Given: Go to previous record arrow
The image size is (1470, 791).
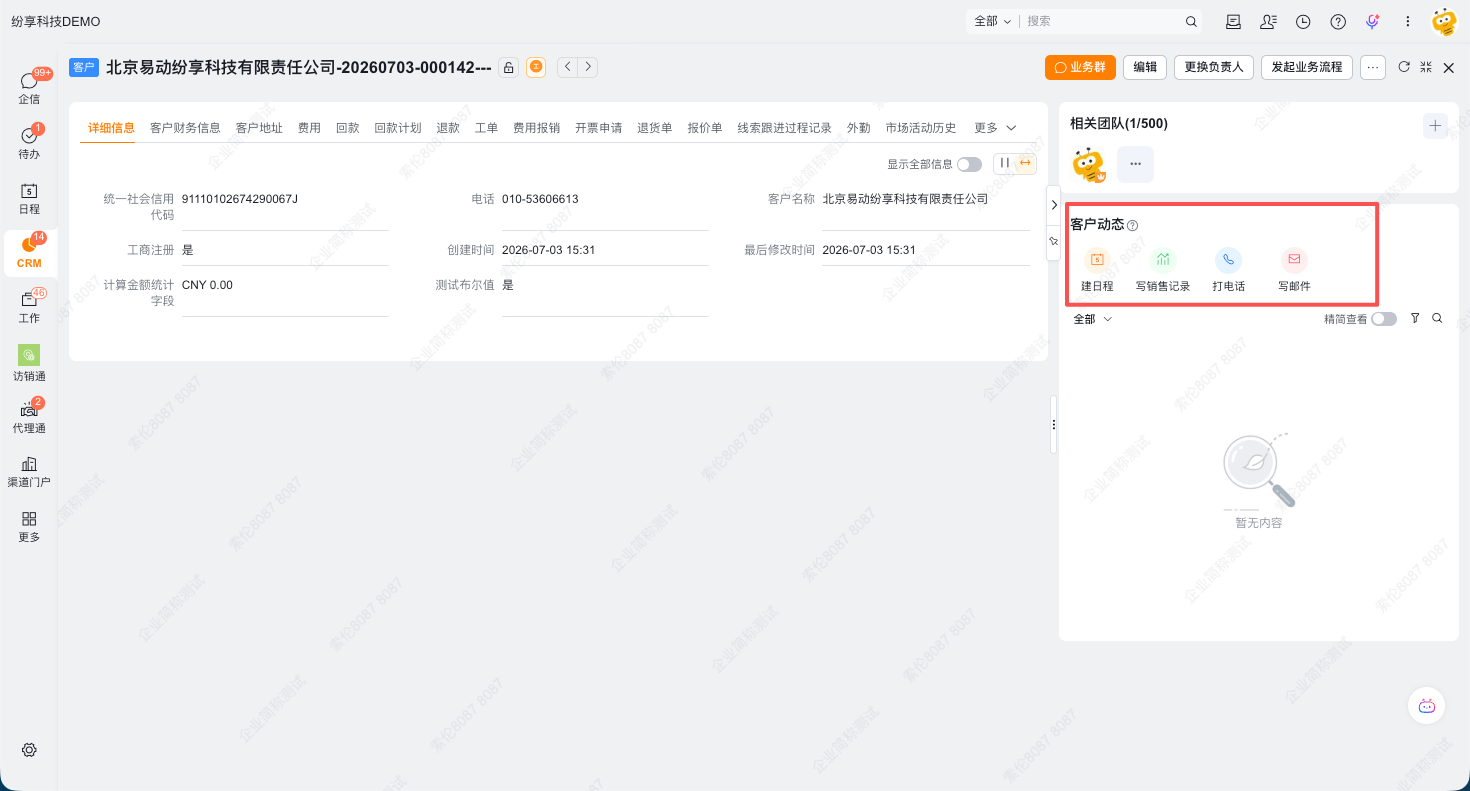Looking at the screenshot, I should point(567,67).
